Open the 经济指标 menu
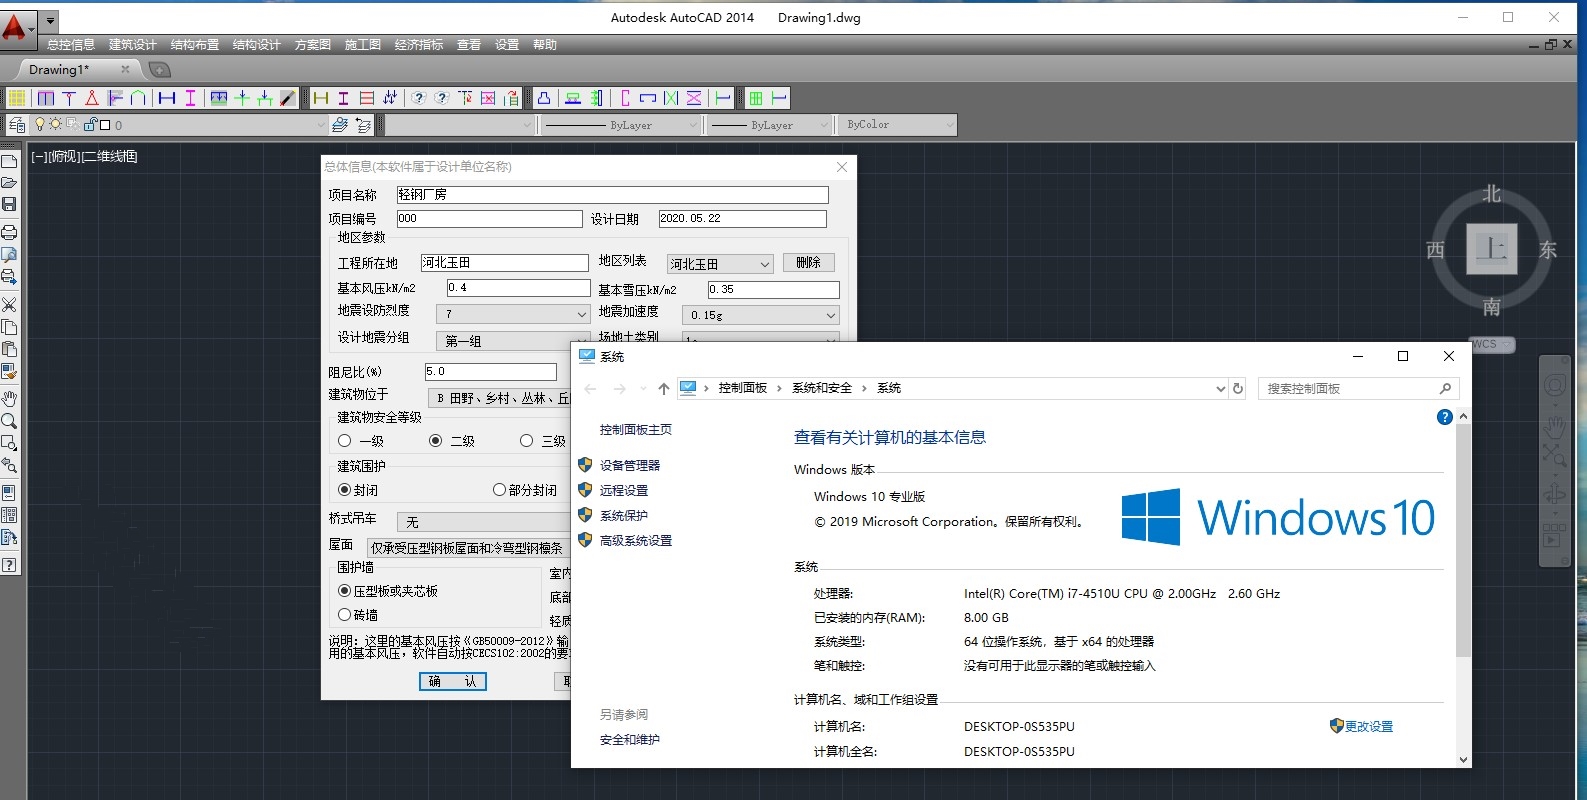The image size is (1587, 800). (x=419, y=45)
